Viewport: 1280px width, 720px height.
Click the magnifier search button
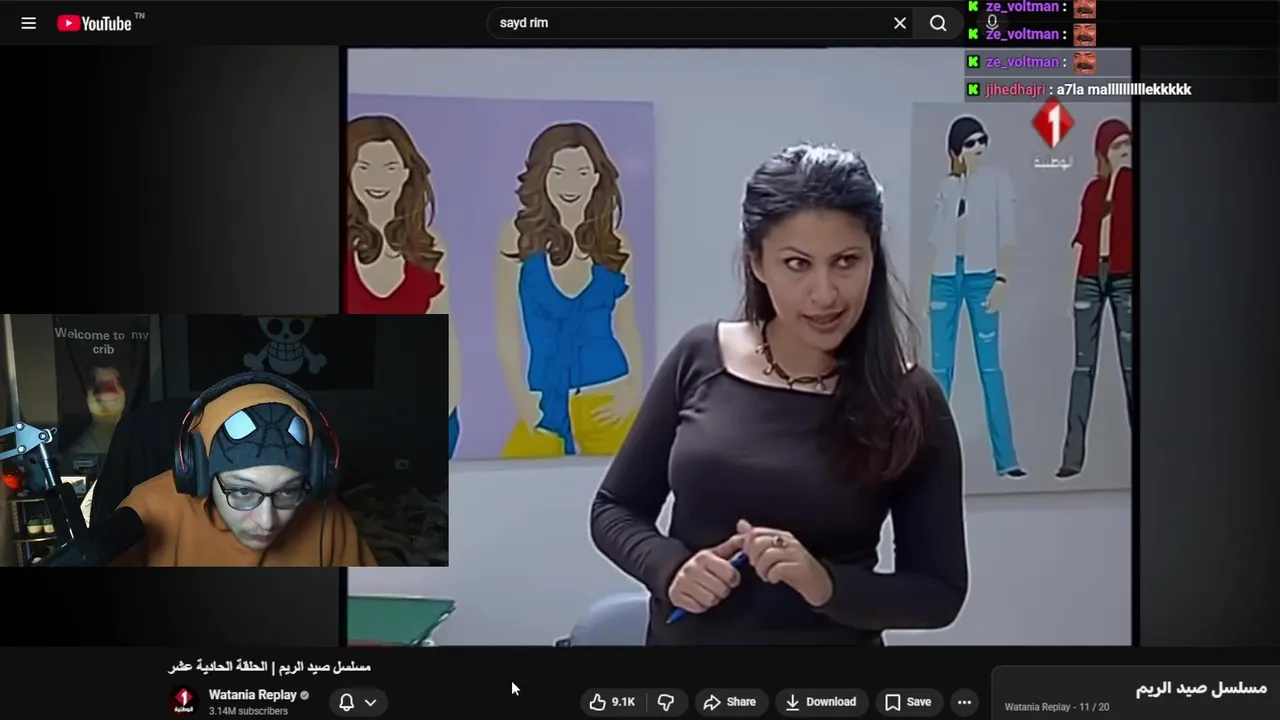pos(938,23)
